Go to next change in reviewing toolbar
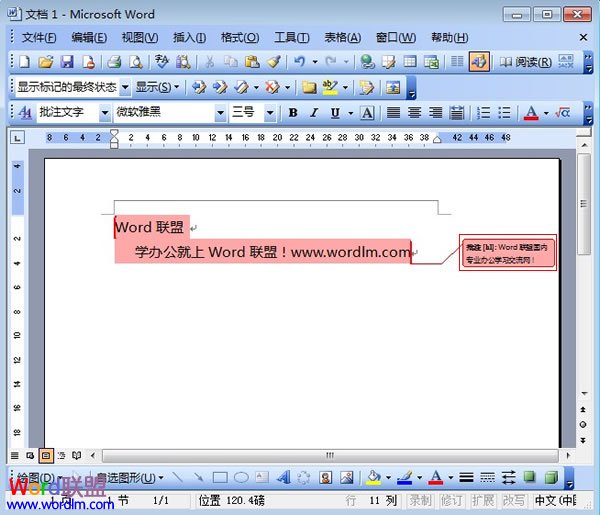600x515 pixels. point(220,87)
